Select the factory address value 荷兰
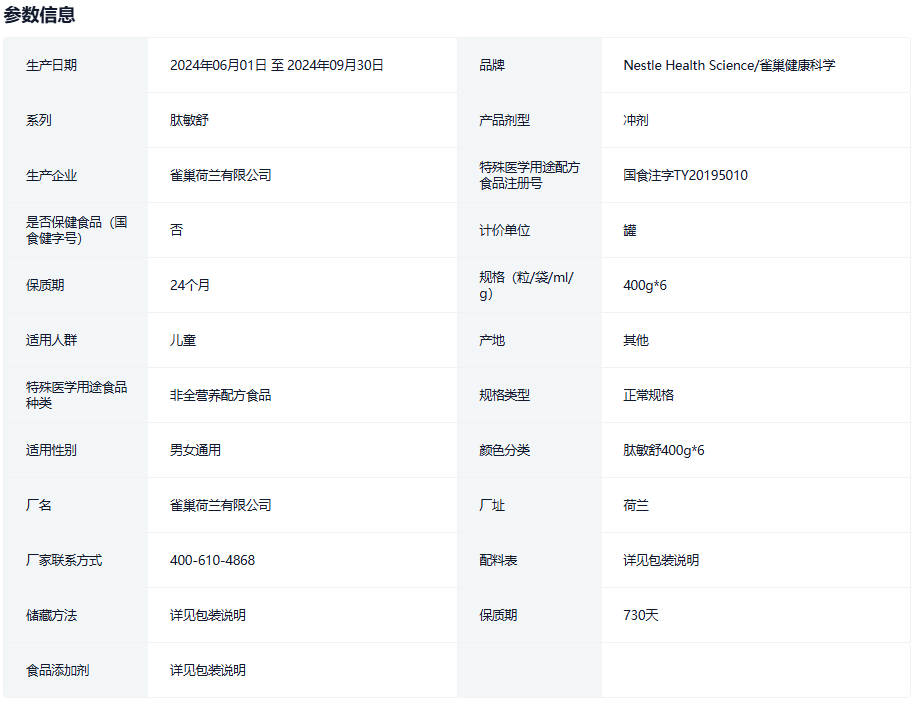Image resolution: width=924 pixels, height=713 pixels. [636, 505]
